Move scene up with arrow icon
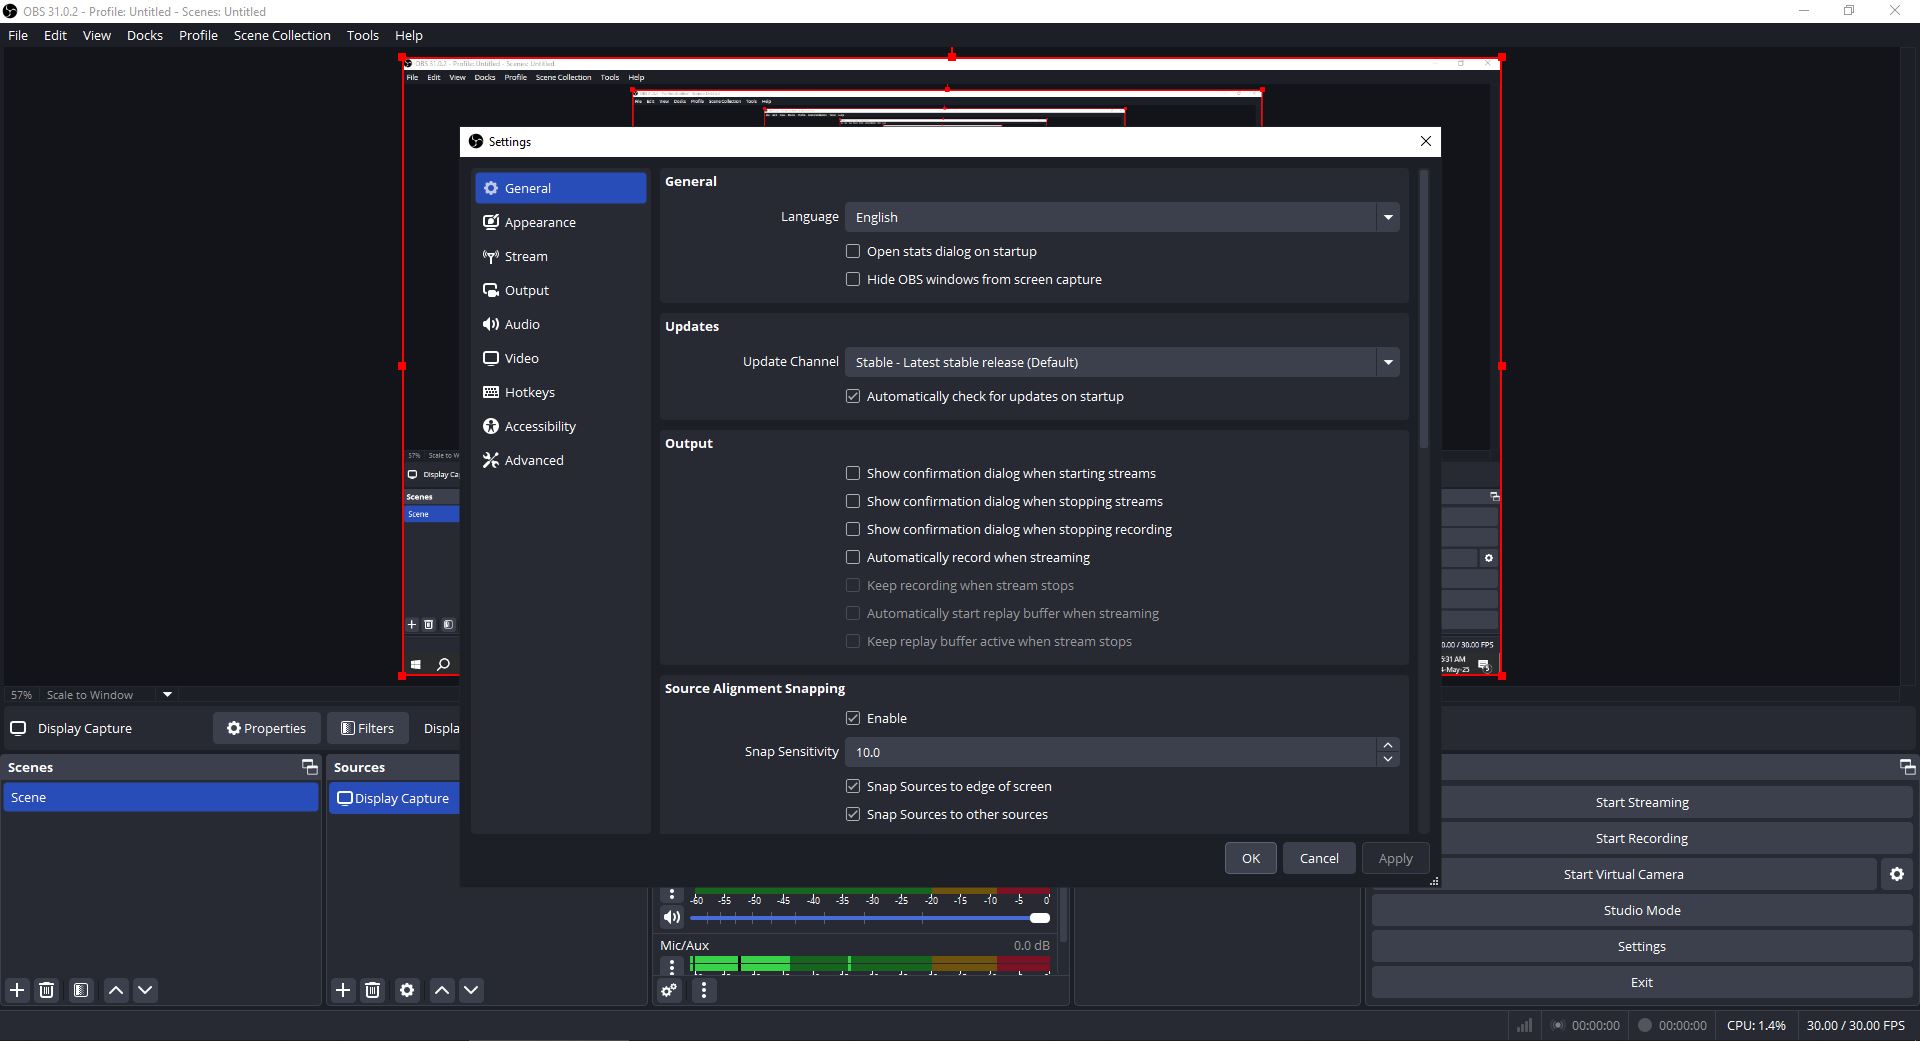1920x1041 pixels. [116, 990]
